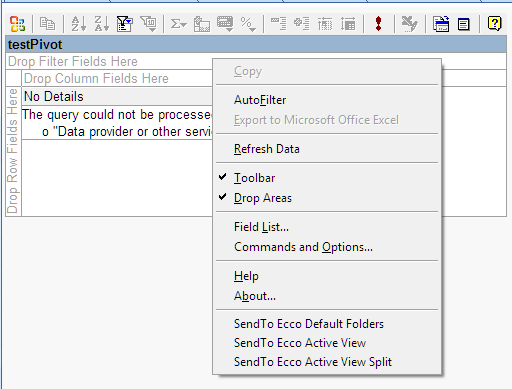512x389 pixels.
Task: Select Refresh Data from context menu
Action: [327, 149]
